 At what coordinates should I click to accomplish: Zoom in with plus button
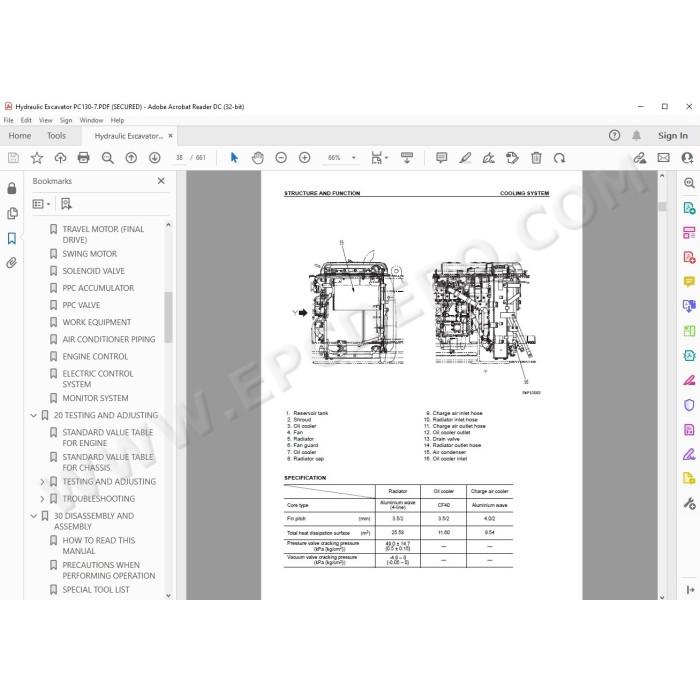click(304, 158)
